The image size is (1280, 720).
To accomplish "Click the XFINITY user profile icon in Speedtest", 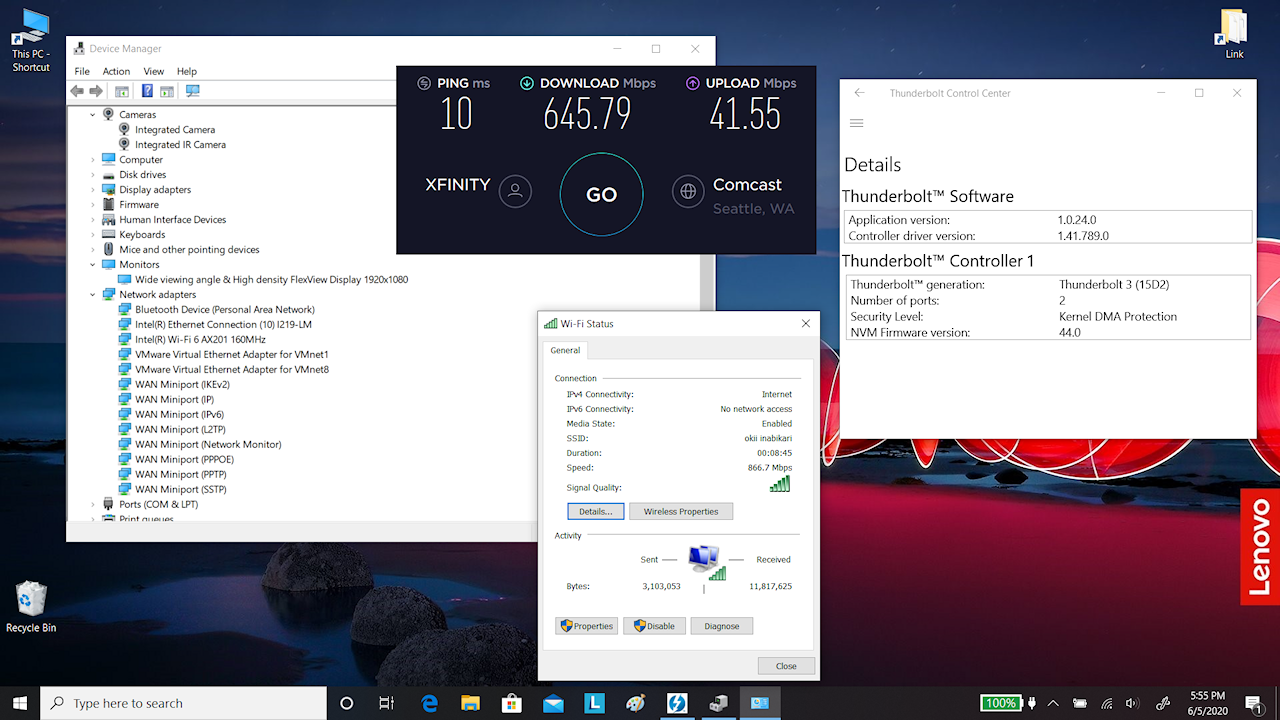I will pos(516,191).
